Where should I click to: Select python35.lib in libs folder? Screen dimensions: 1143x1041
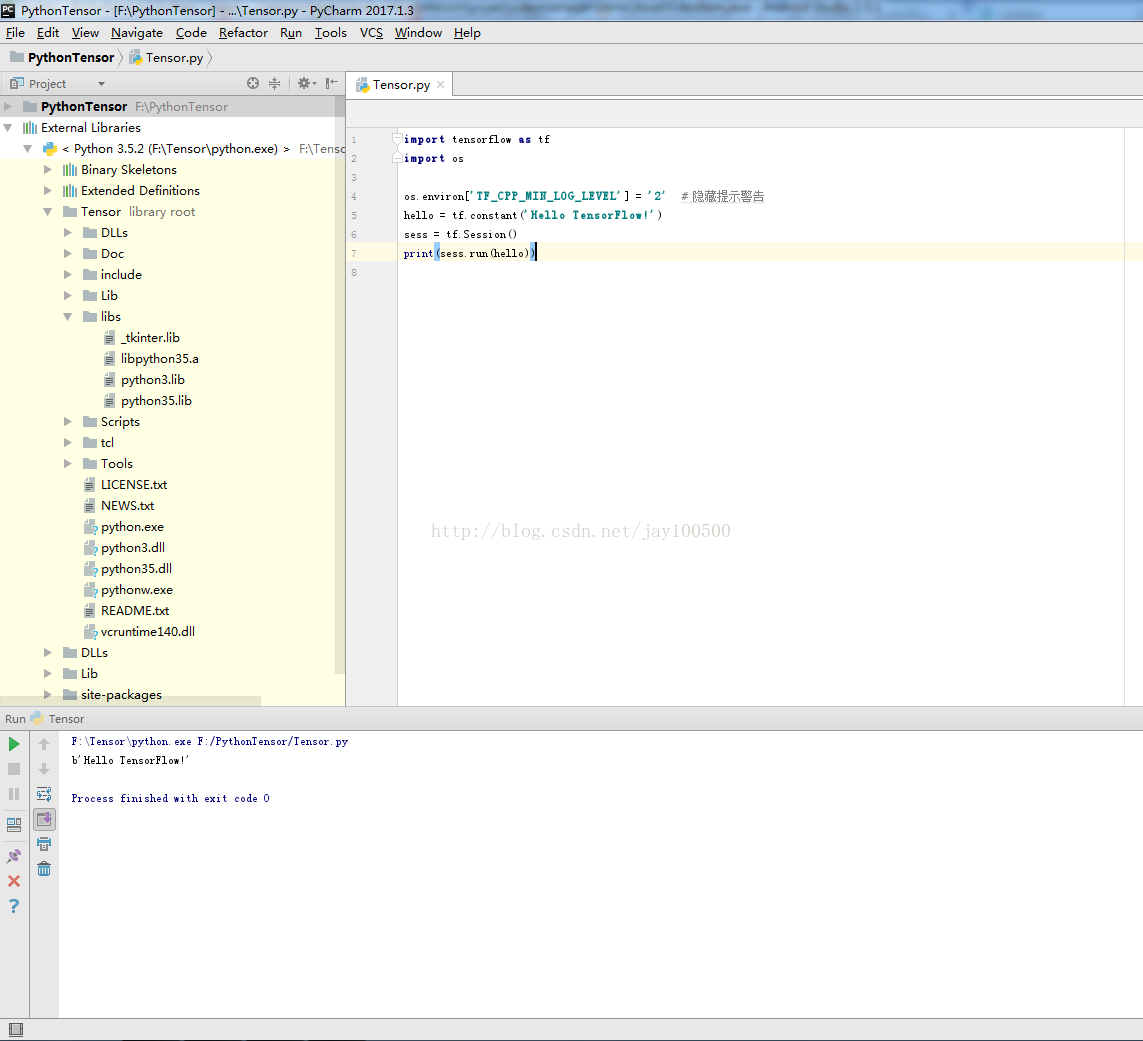[x=156, y=401]
